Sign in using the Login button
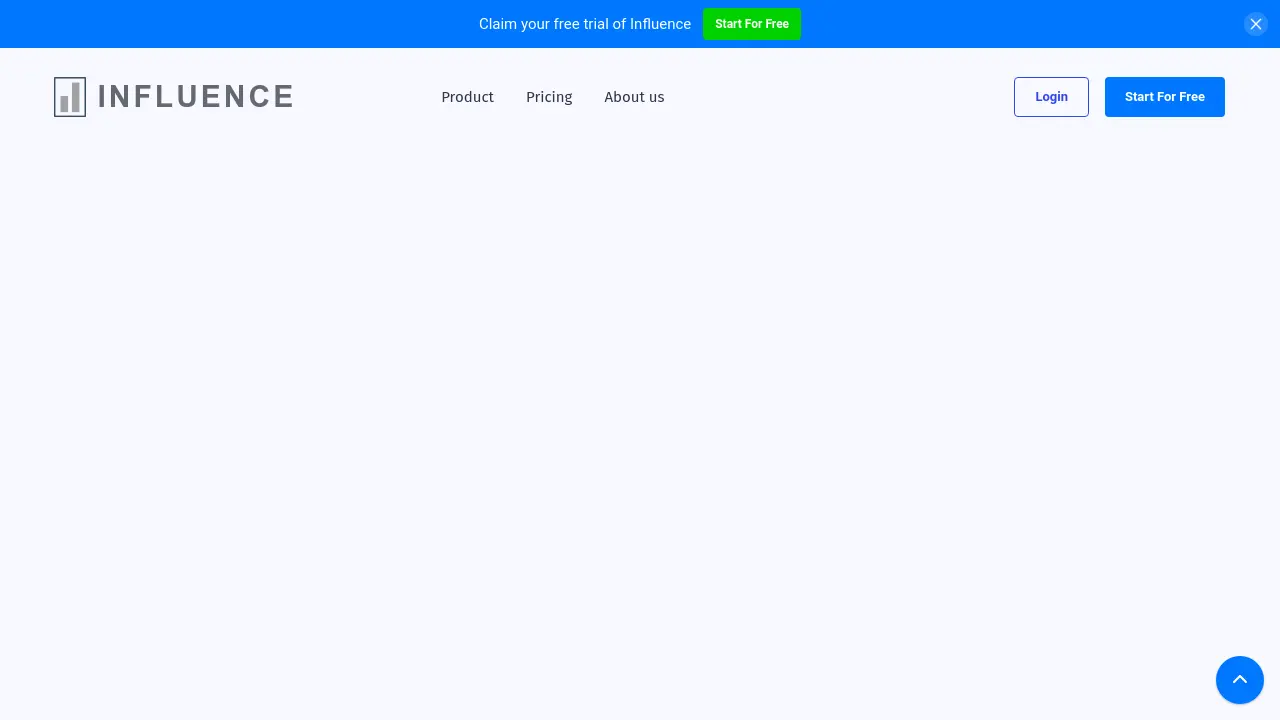1280x720 pixels. (1050, 97)
